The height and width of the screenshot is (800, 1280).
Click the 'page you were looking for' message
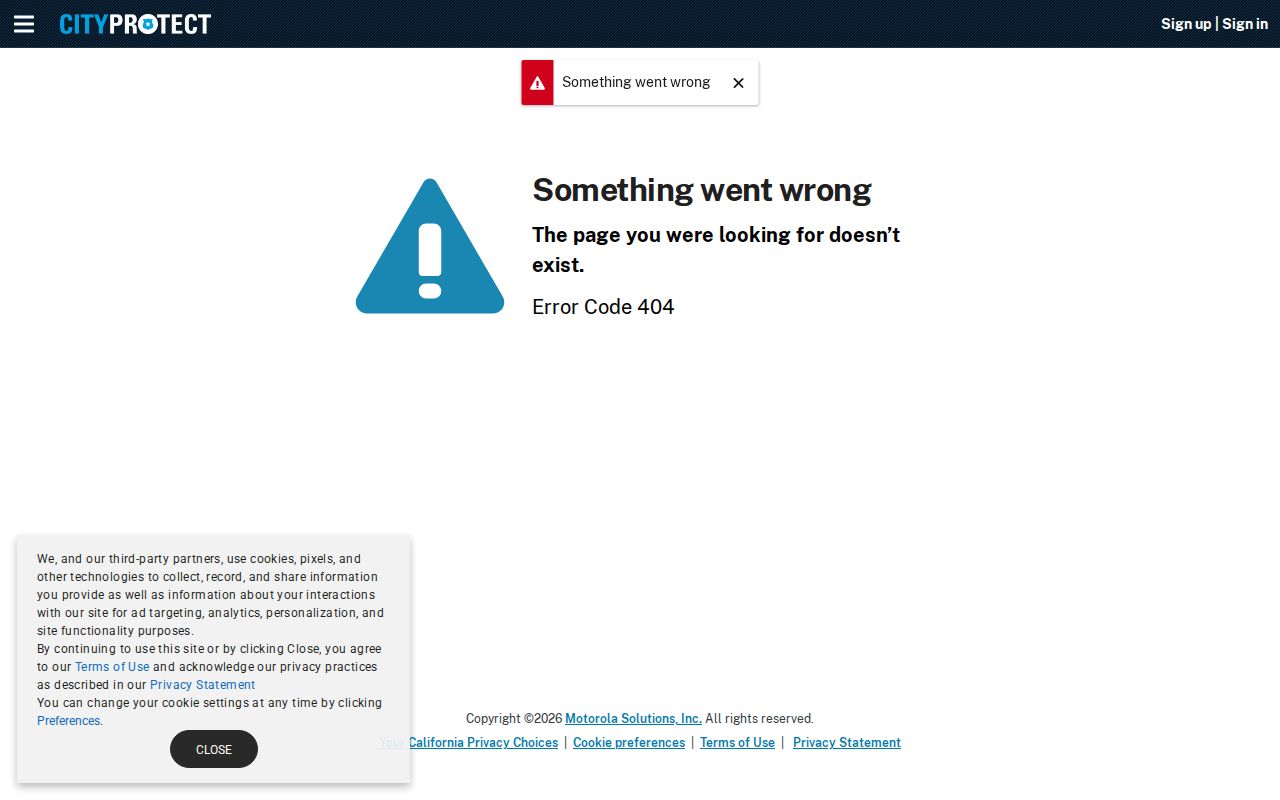716,250
